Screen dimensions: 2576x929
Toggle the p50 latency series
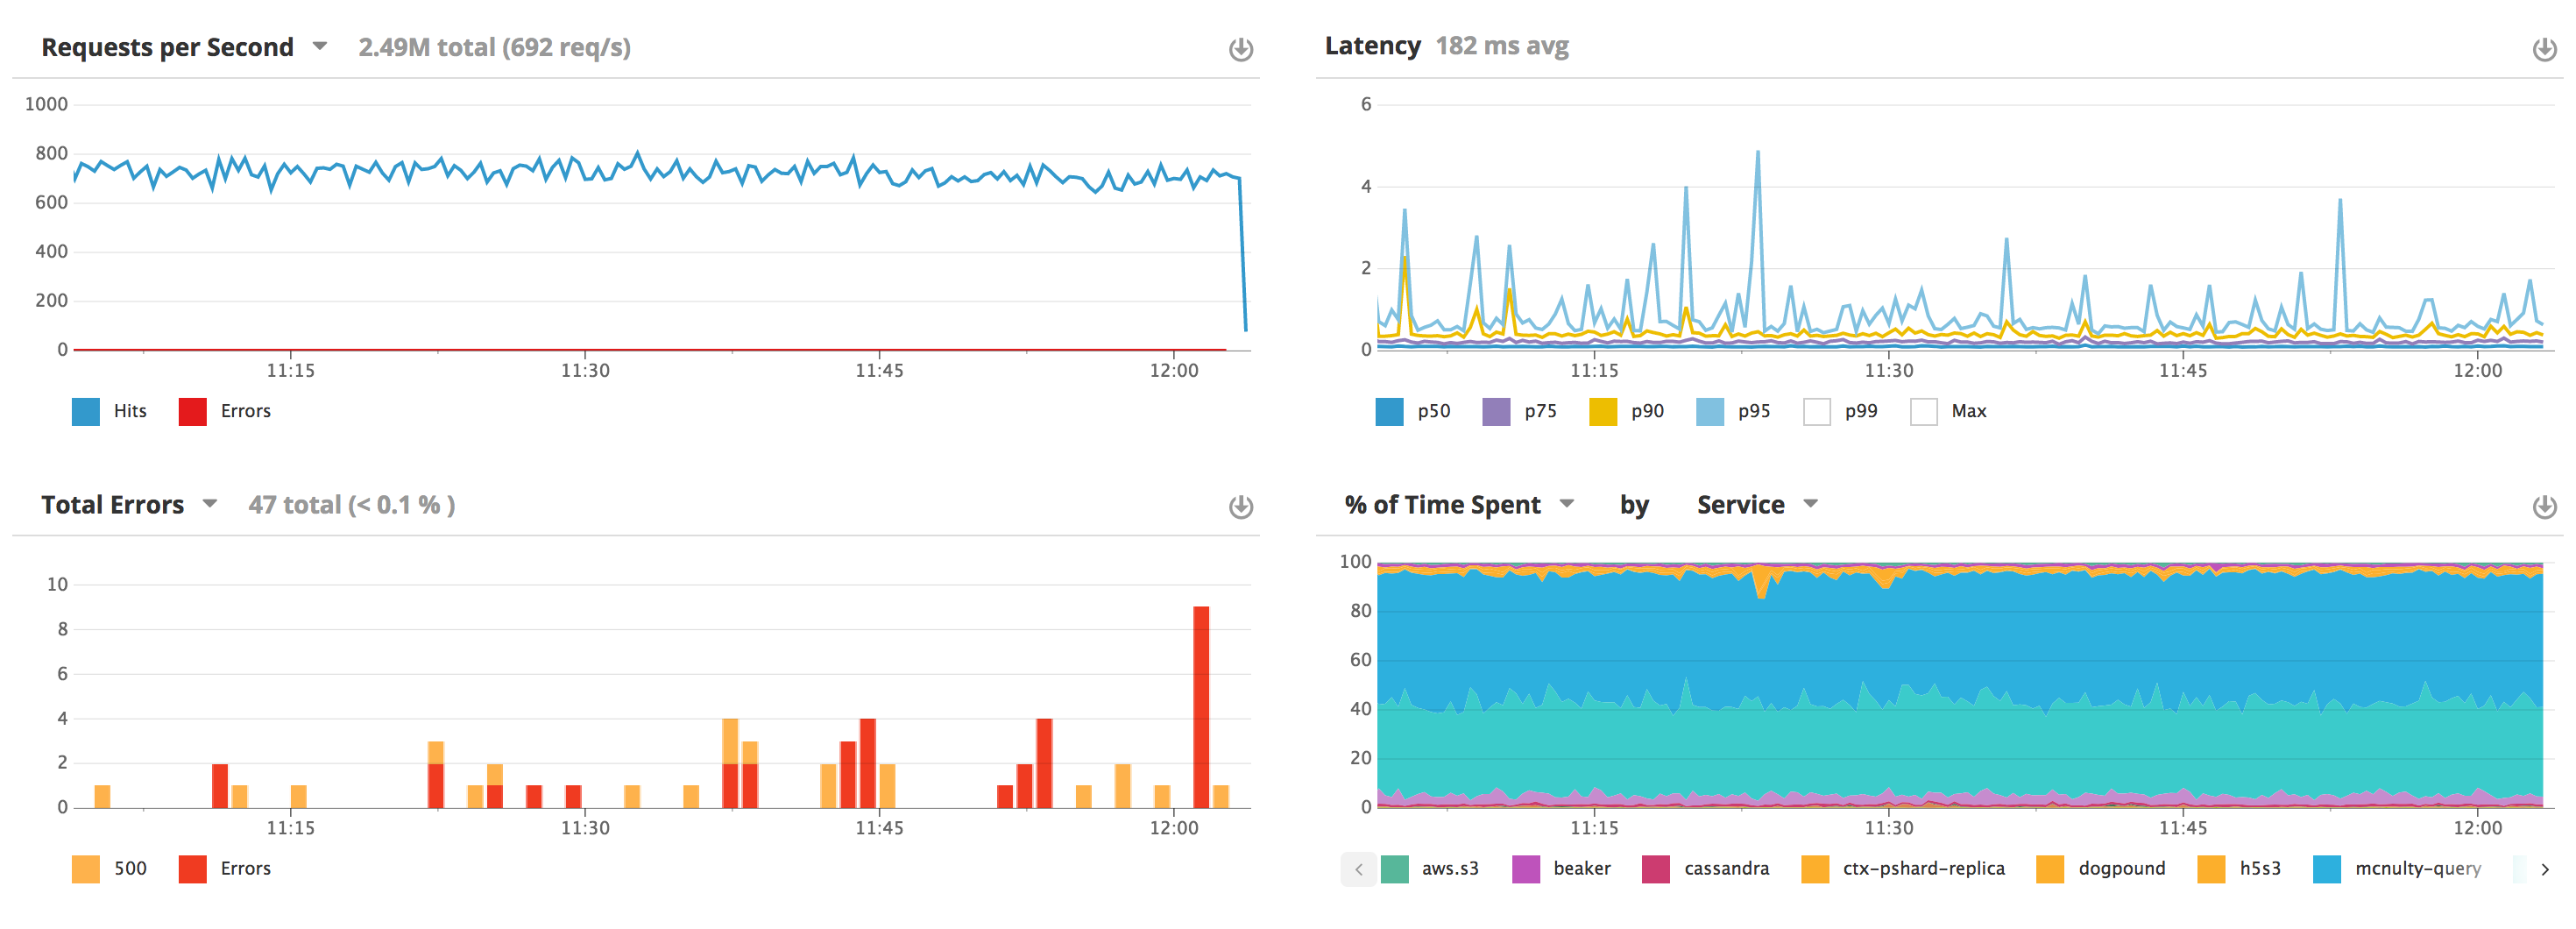1413,411
